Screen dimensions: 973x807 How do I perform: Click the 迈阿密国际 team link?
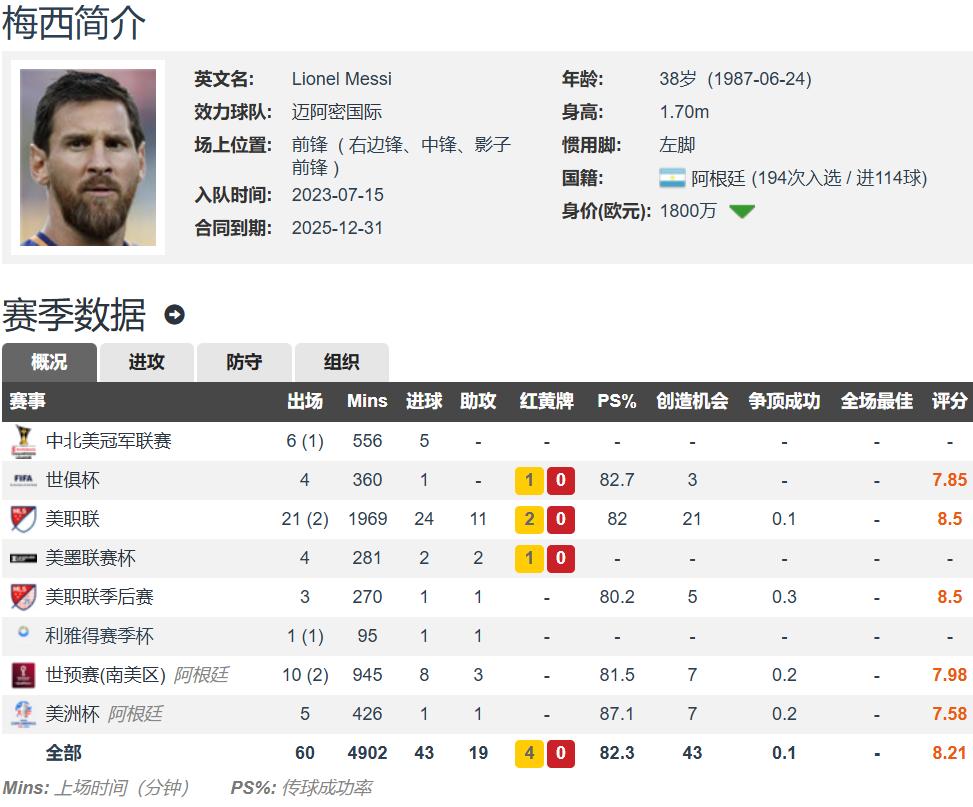pos(336,112)
